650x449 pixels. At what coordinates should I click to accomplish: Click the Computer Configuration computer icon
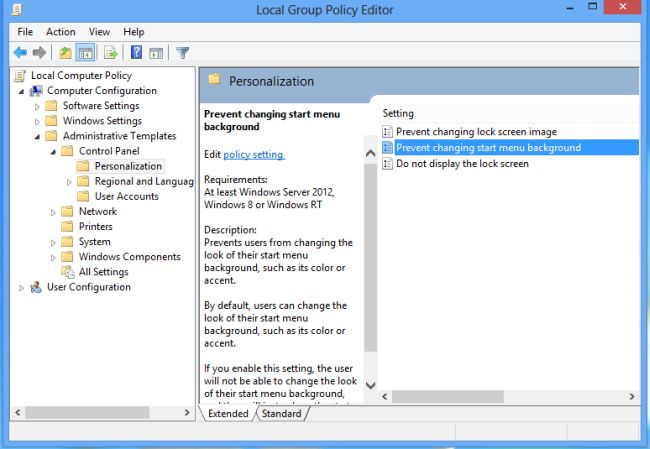pyautogui.click(x=36, y=91)
